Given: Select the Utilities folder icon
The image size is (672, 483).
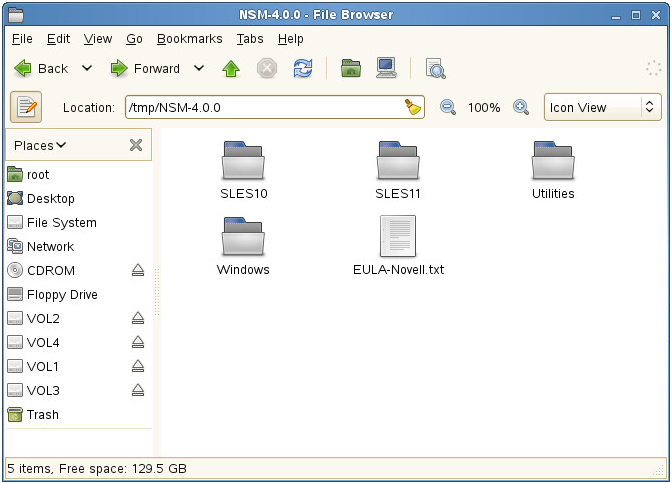Looking at the screenshot, I should point(553,160).
